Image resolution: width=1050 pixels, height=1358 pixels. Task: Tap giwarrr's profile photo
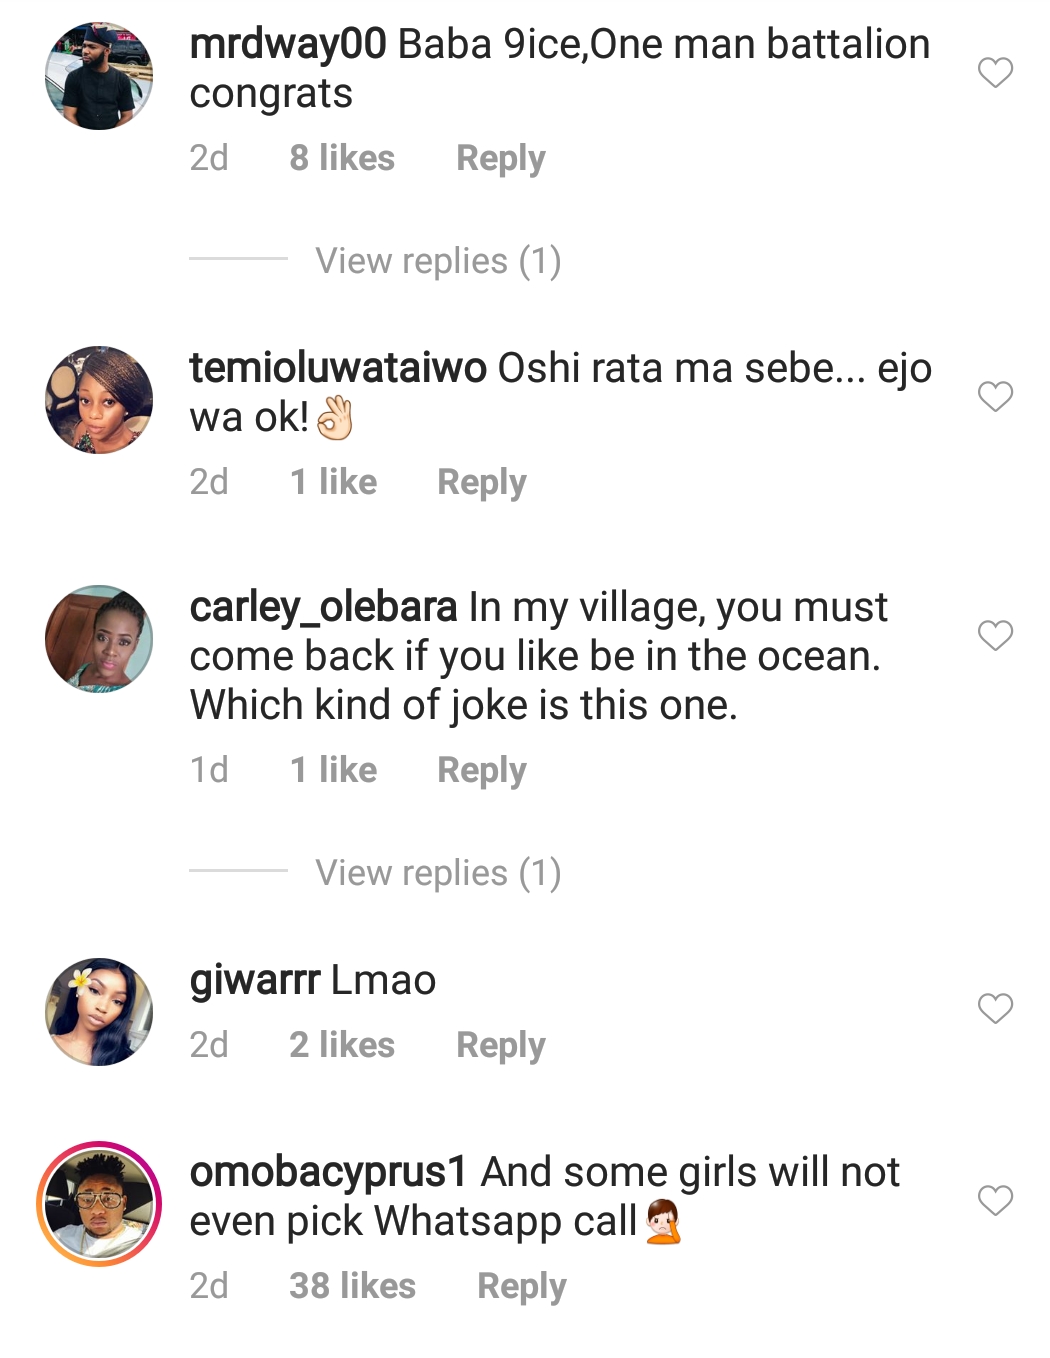pyautogui.click(x=99, y=1012)
